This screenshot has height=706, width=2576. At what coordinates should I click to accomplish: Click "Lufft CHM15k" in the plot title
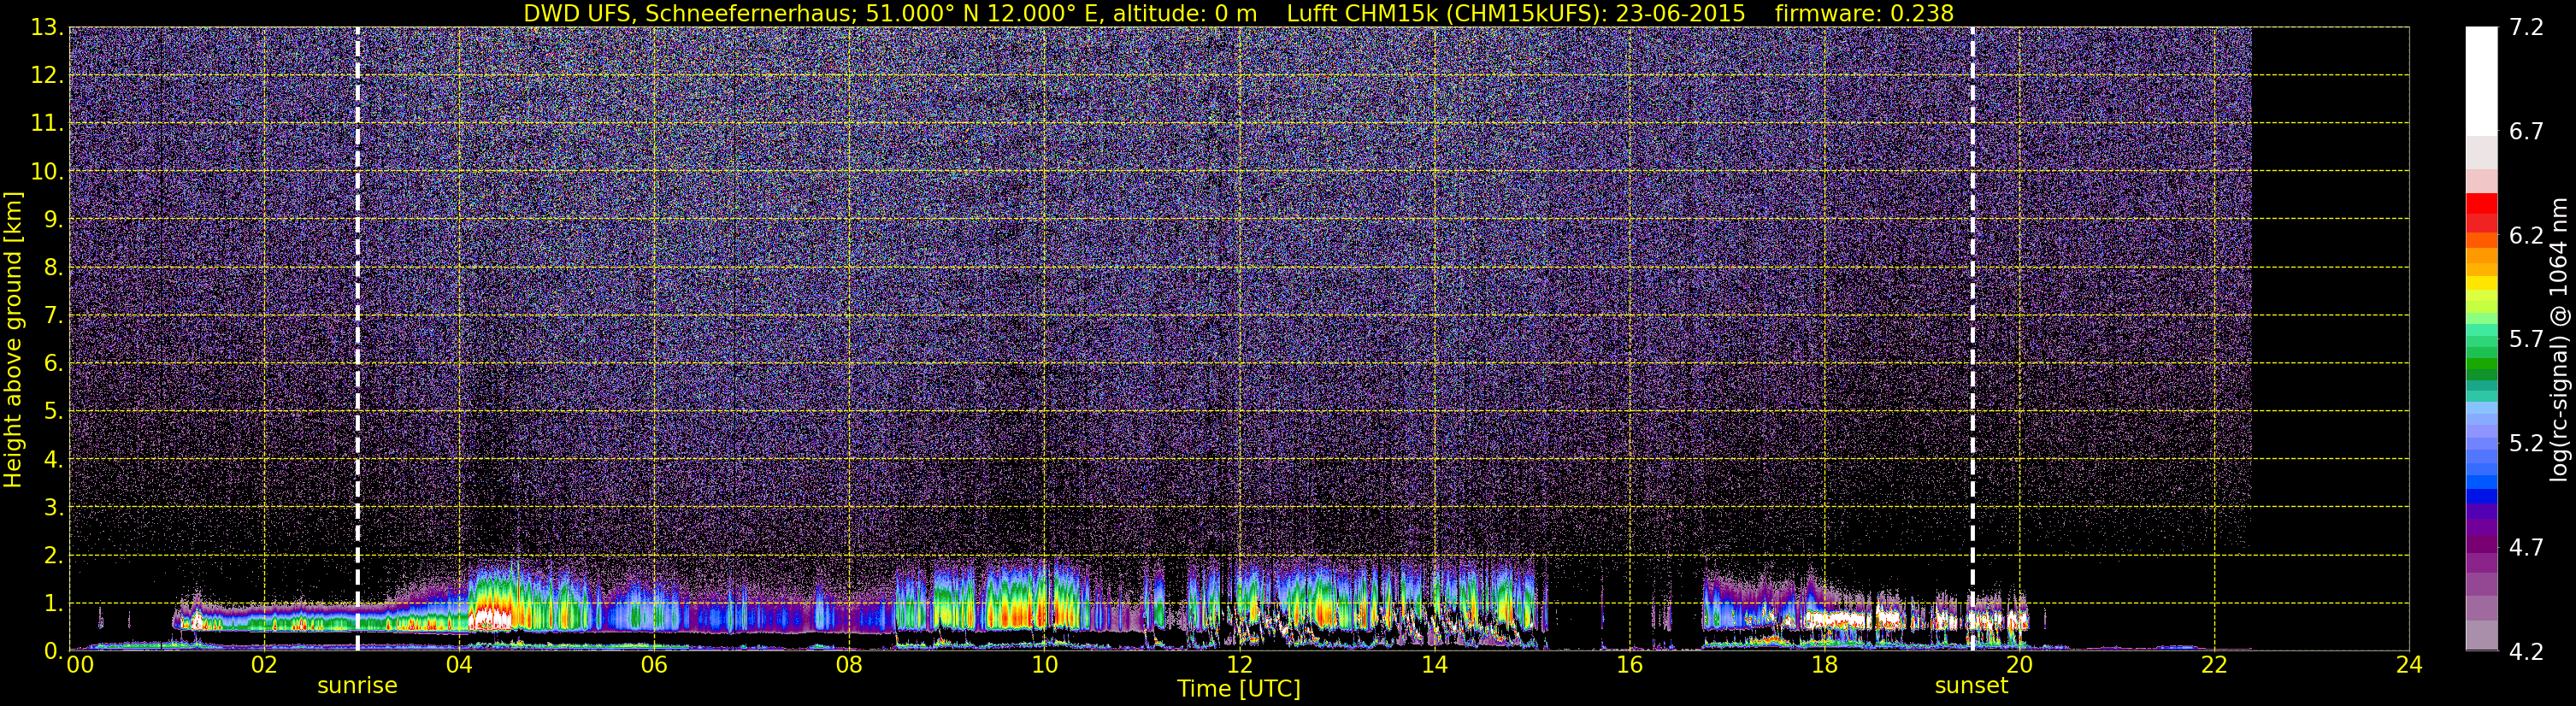click(1362, 13)
